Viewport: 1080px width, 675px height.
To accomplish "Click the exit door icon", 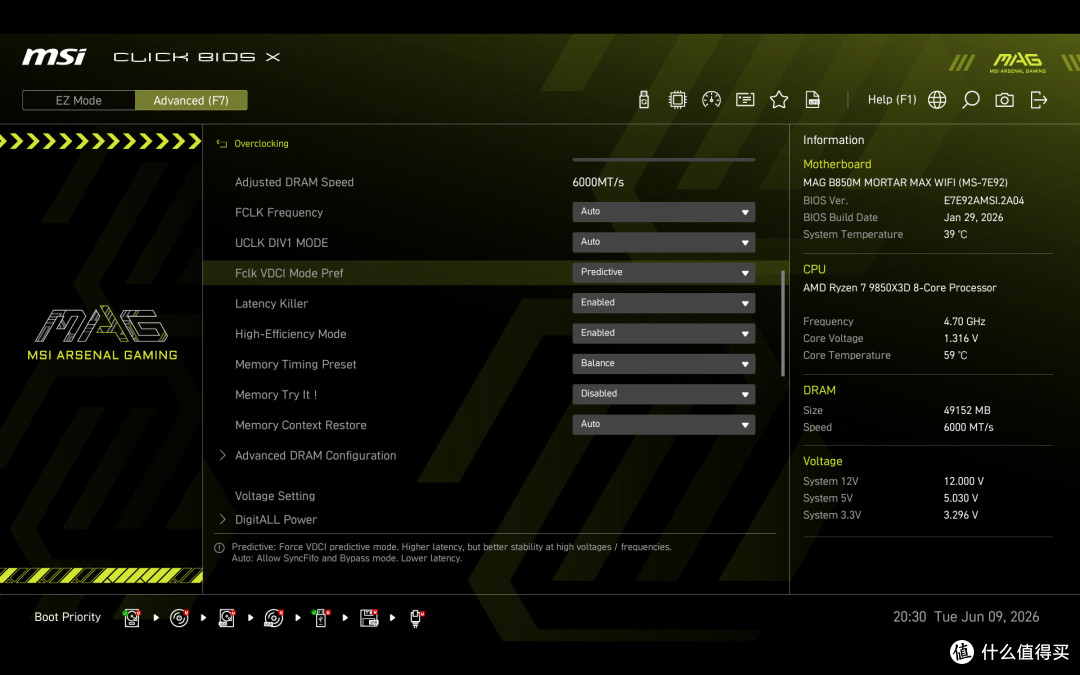I will tap(1039, 100).
